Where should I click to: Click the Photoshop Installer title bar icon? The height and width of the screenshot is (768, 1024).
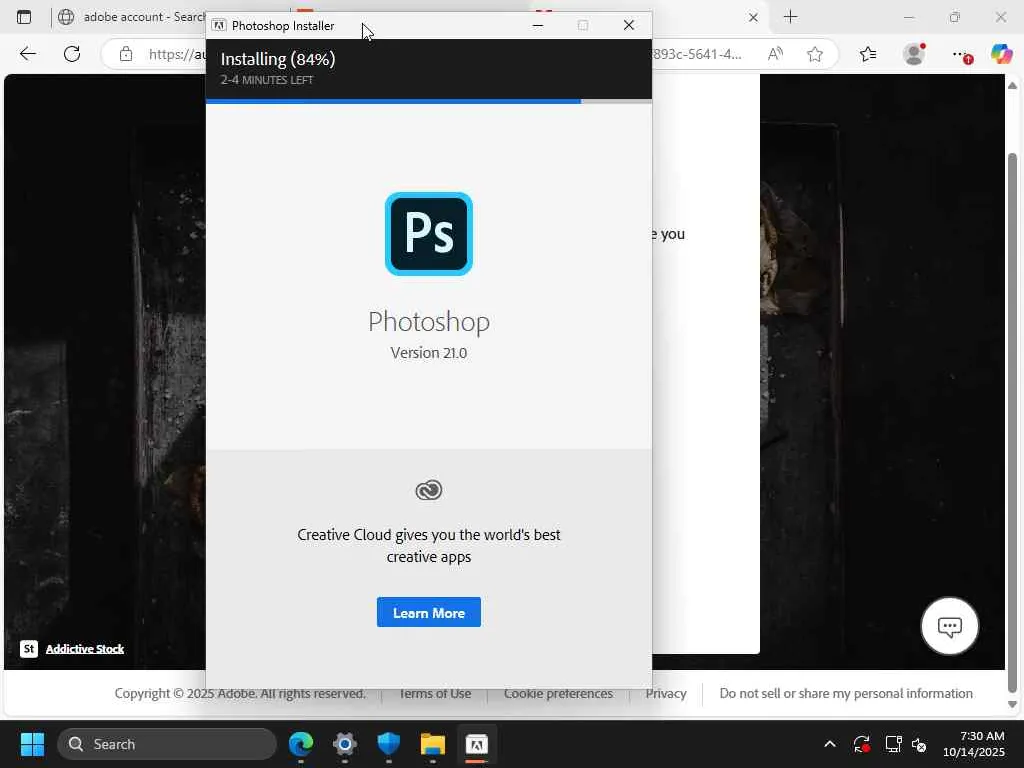click(219, 25)
